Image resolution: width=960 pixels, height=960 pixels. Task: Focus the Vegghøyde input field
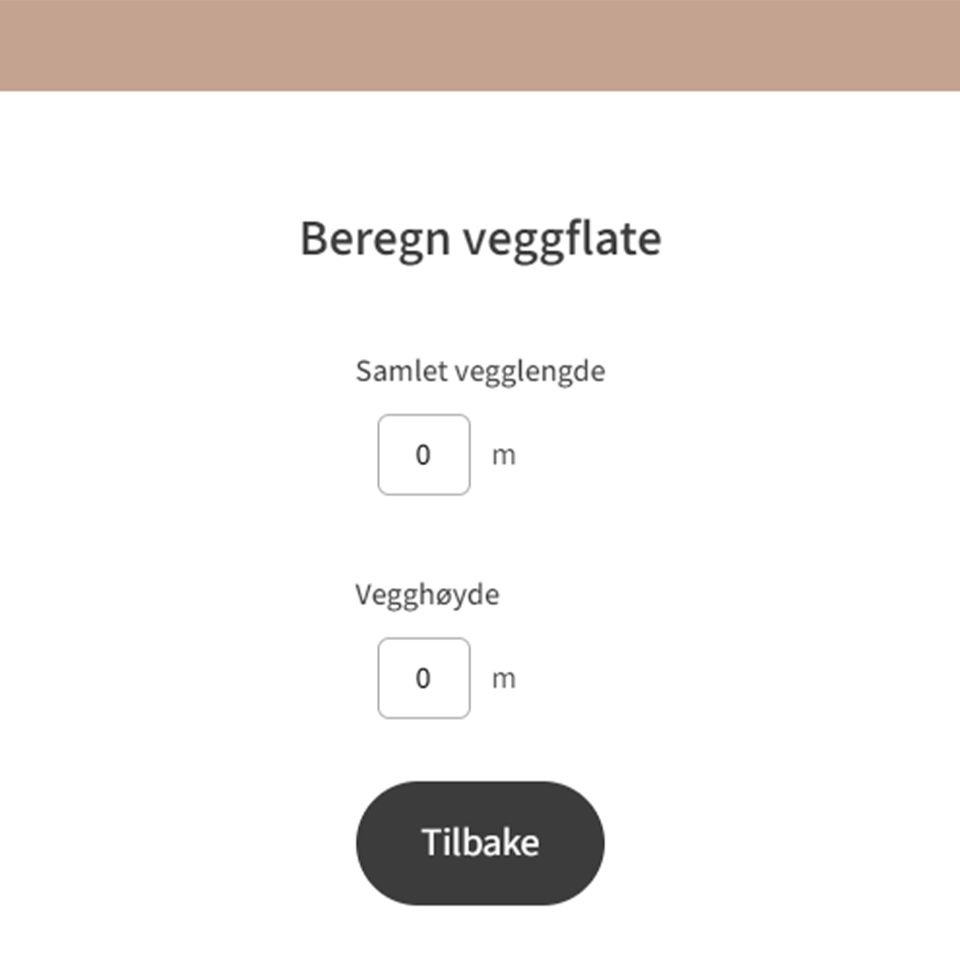click(x=424, y=678)
